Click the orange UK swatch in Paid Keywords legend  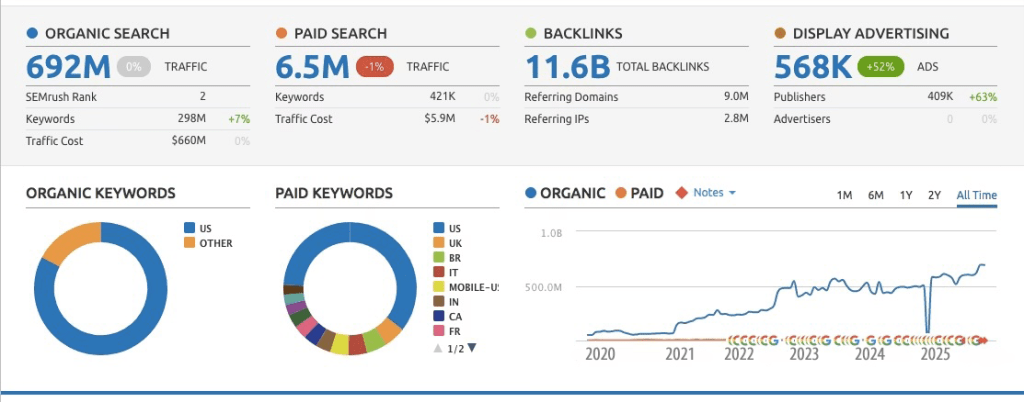[438, 243]
